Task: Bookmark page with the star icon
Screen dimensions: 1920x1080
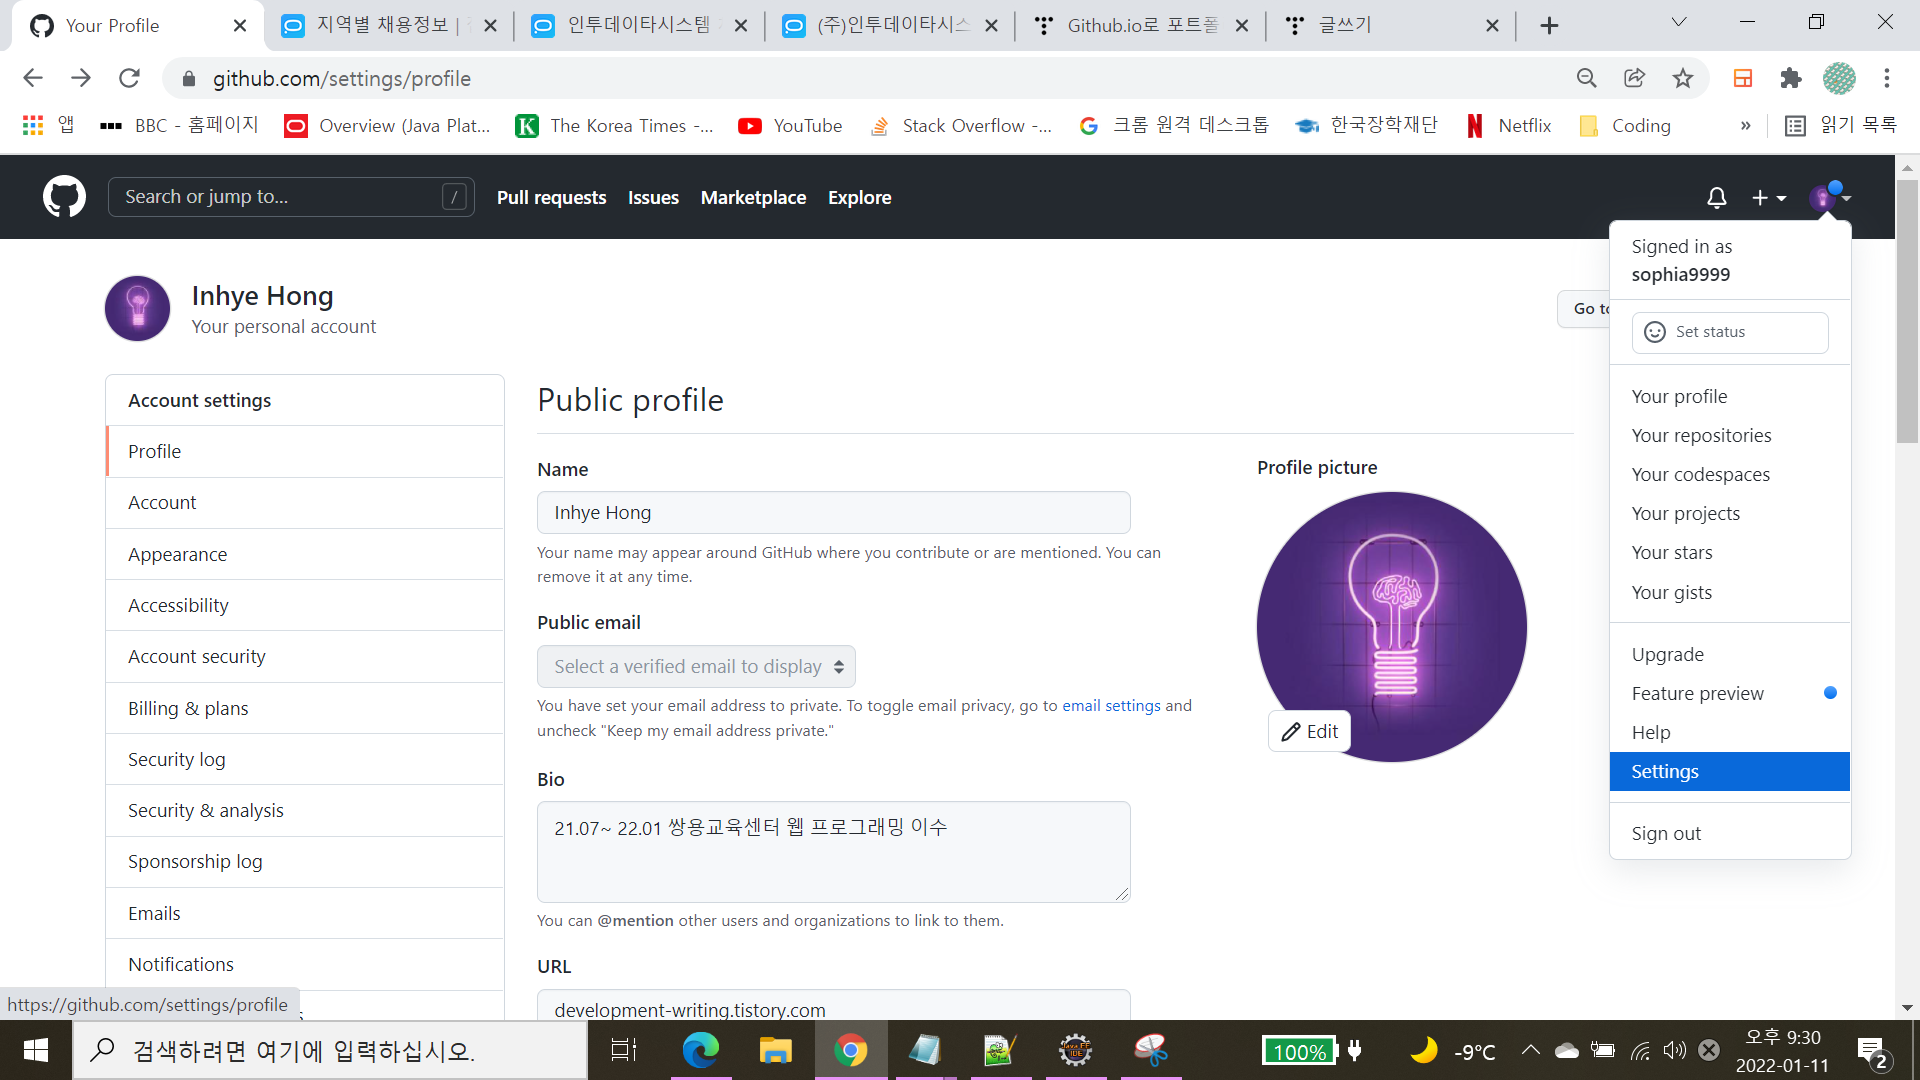Action: [x=1683, y=78]
